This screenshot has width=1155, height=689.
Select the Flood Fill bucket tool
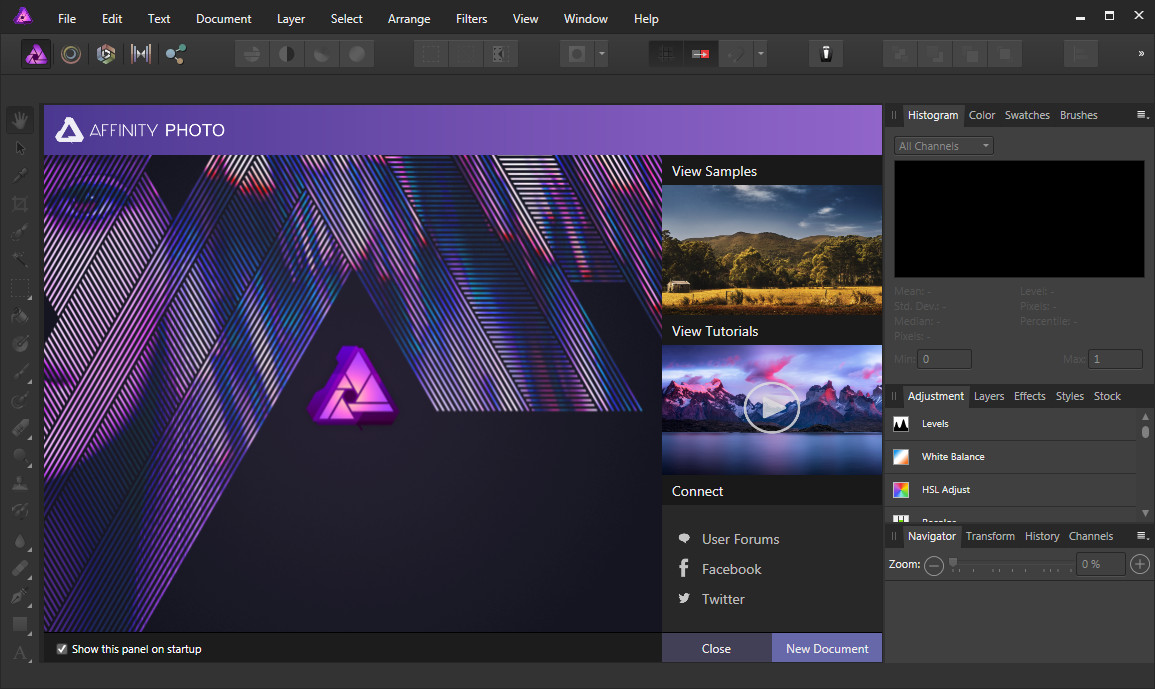tap(20, 316)
